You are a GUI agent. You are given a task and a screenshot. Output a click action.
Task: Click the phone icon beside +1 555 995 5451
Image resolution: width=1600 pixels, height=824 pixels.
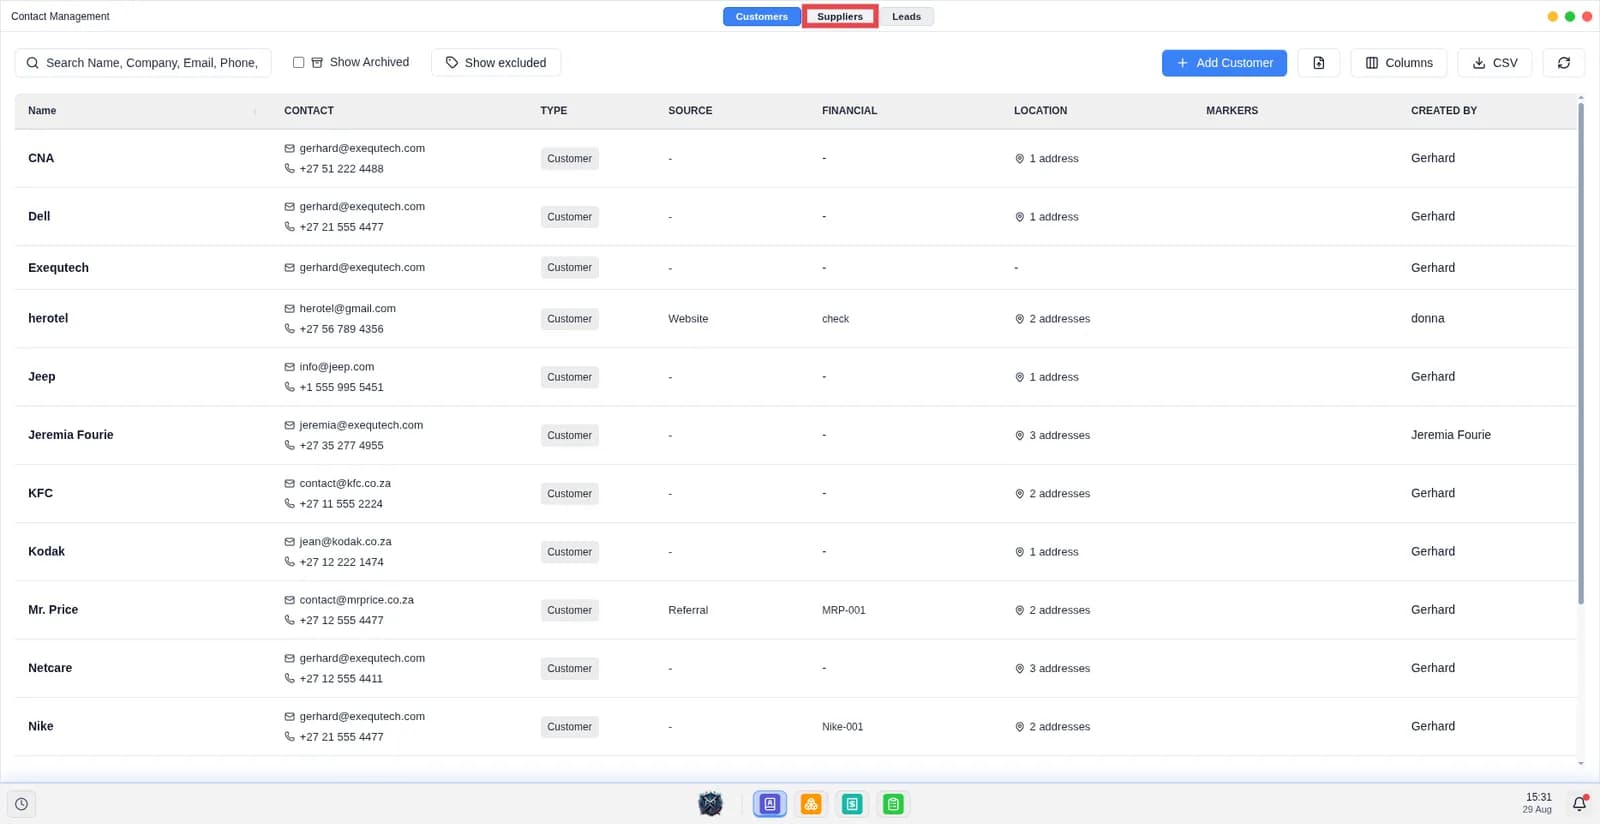point(289,387)
